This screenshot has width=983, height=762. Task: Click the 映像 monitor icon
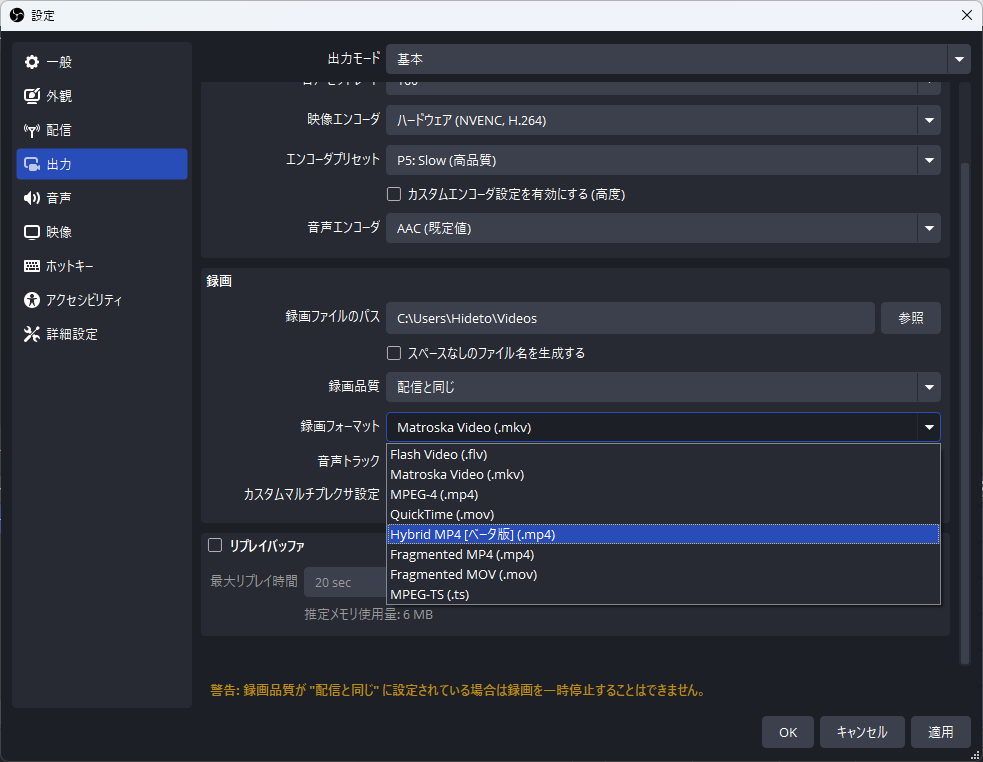coord(31,232)
